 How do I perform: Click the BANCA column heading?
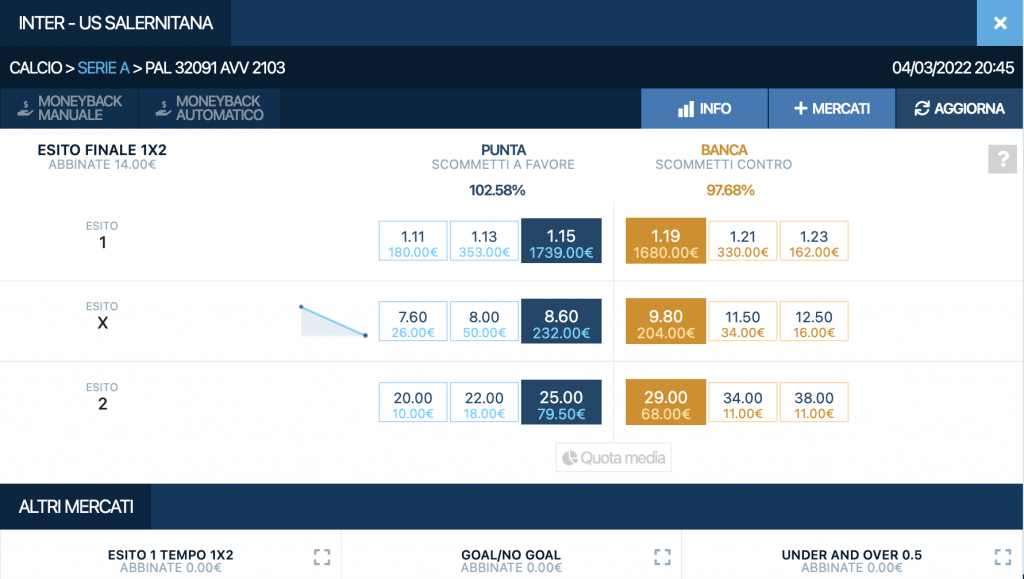coord(724,149)
